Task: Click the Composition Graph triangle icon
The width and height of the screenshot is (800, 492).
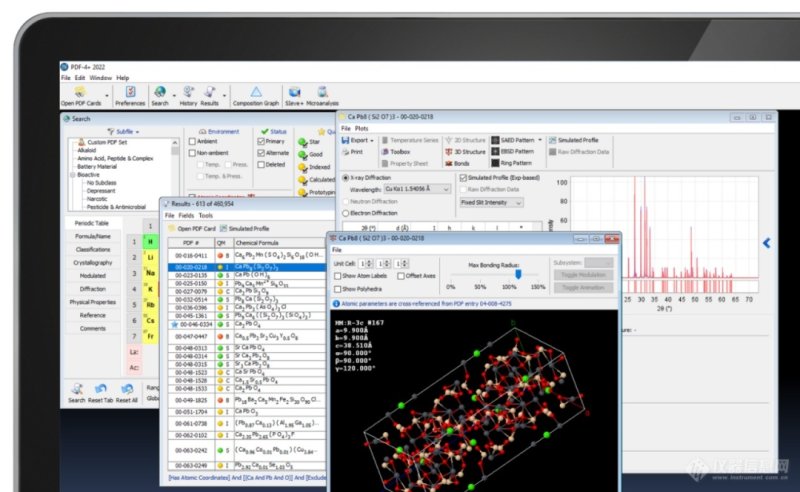Action: [x=256, y=93]
